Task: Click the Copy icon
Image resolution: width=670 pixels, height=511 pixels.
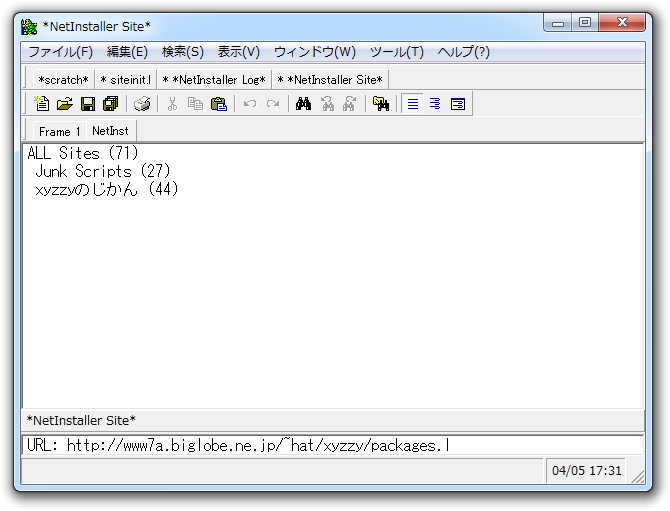Action: [196, 104]
